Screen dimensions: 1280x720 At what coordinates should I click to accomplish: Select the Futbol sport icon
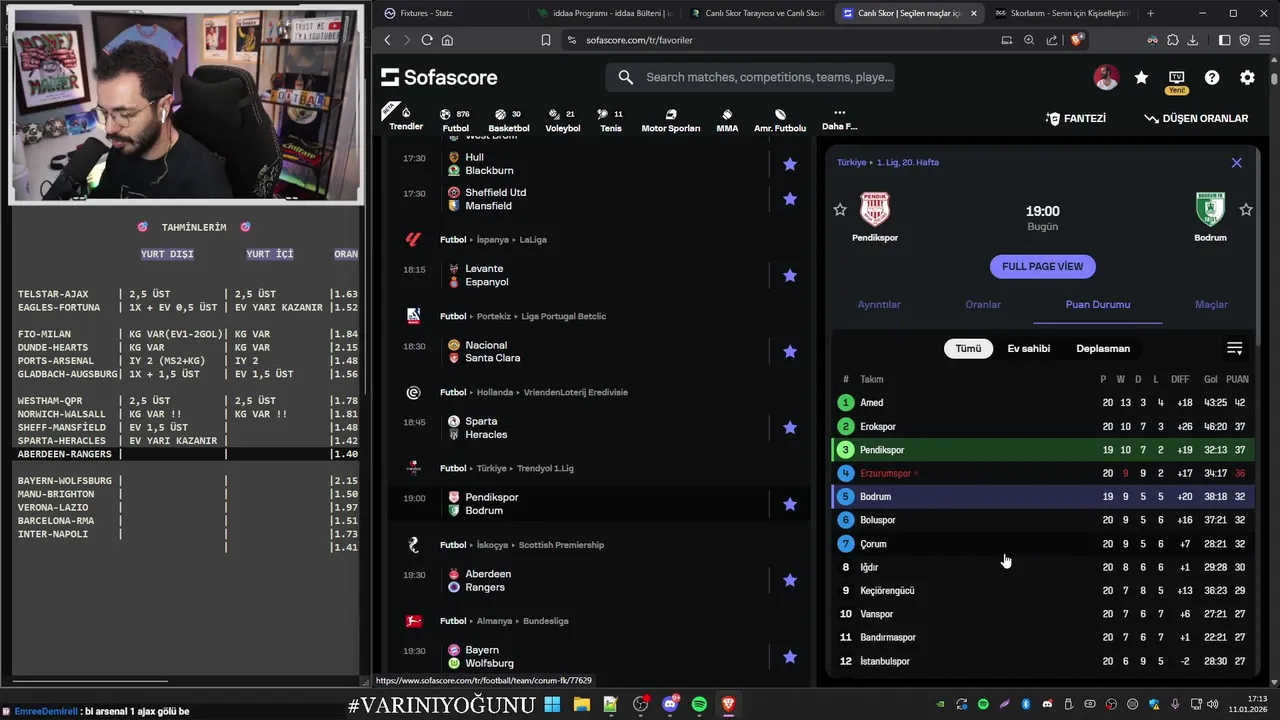point(456,120)
